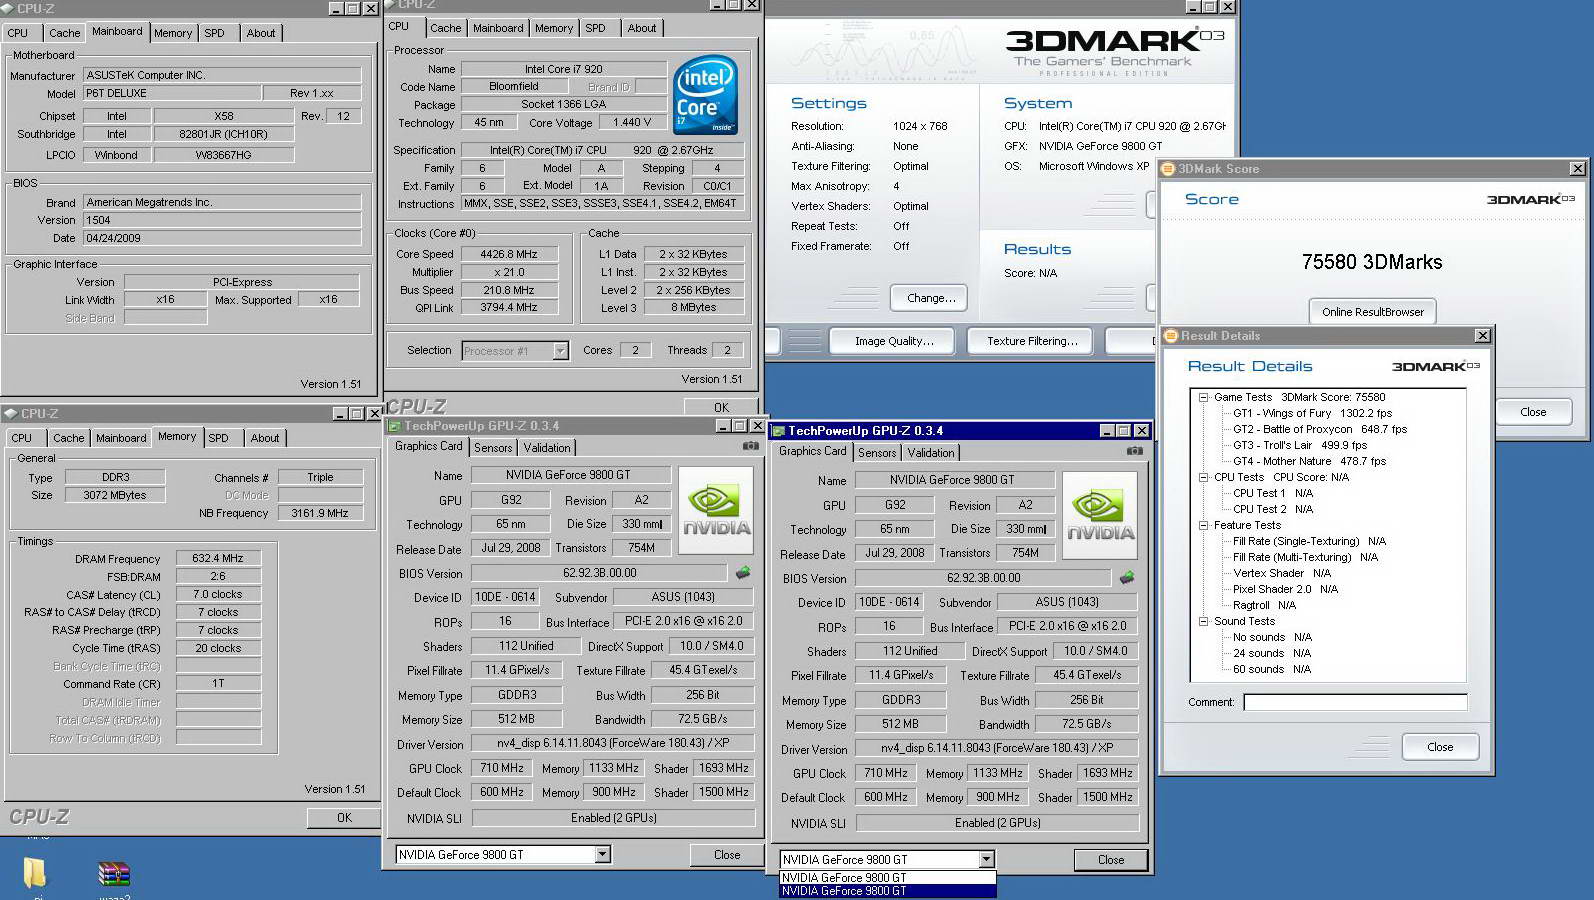
Task: Click the NVIDIA logo in the inactive GPU-Z window
Action: [x=716, y=510]
